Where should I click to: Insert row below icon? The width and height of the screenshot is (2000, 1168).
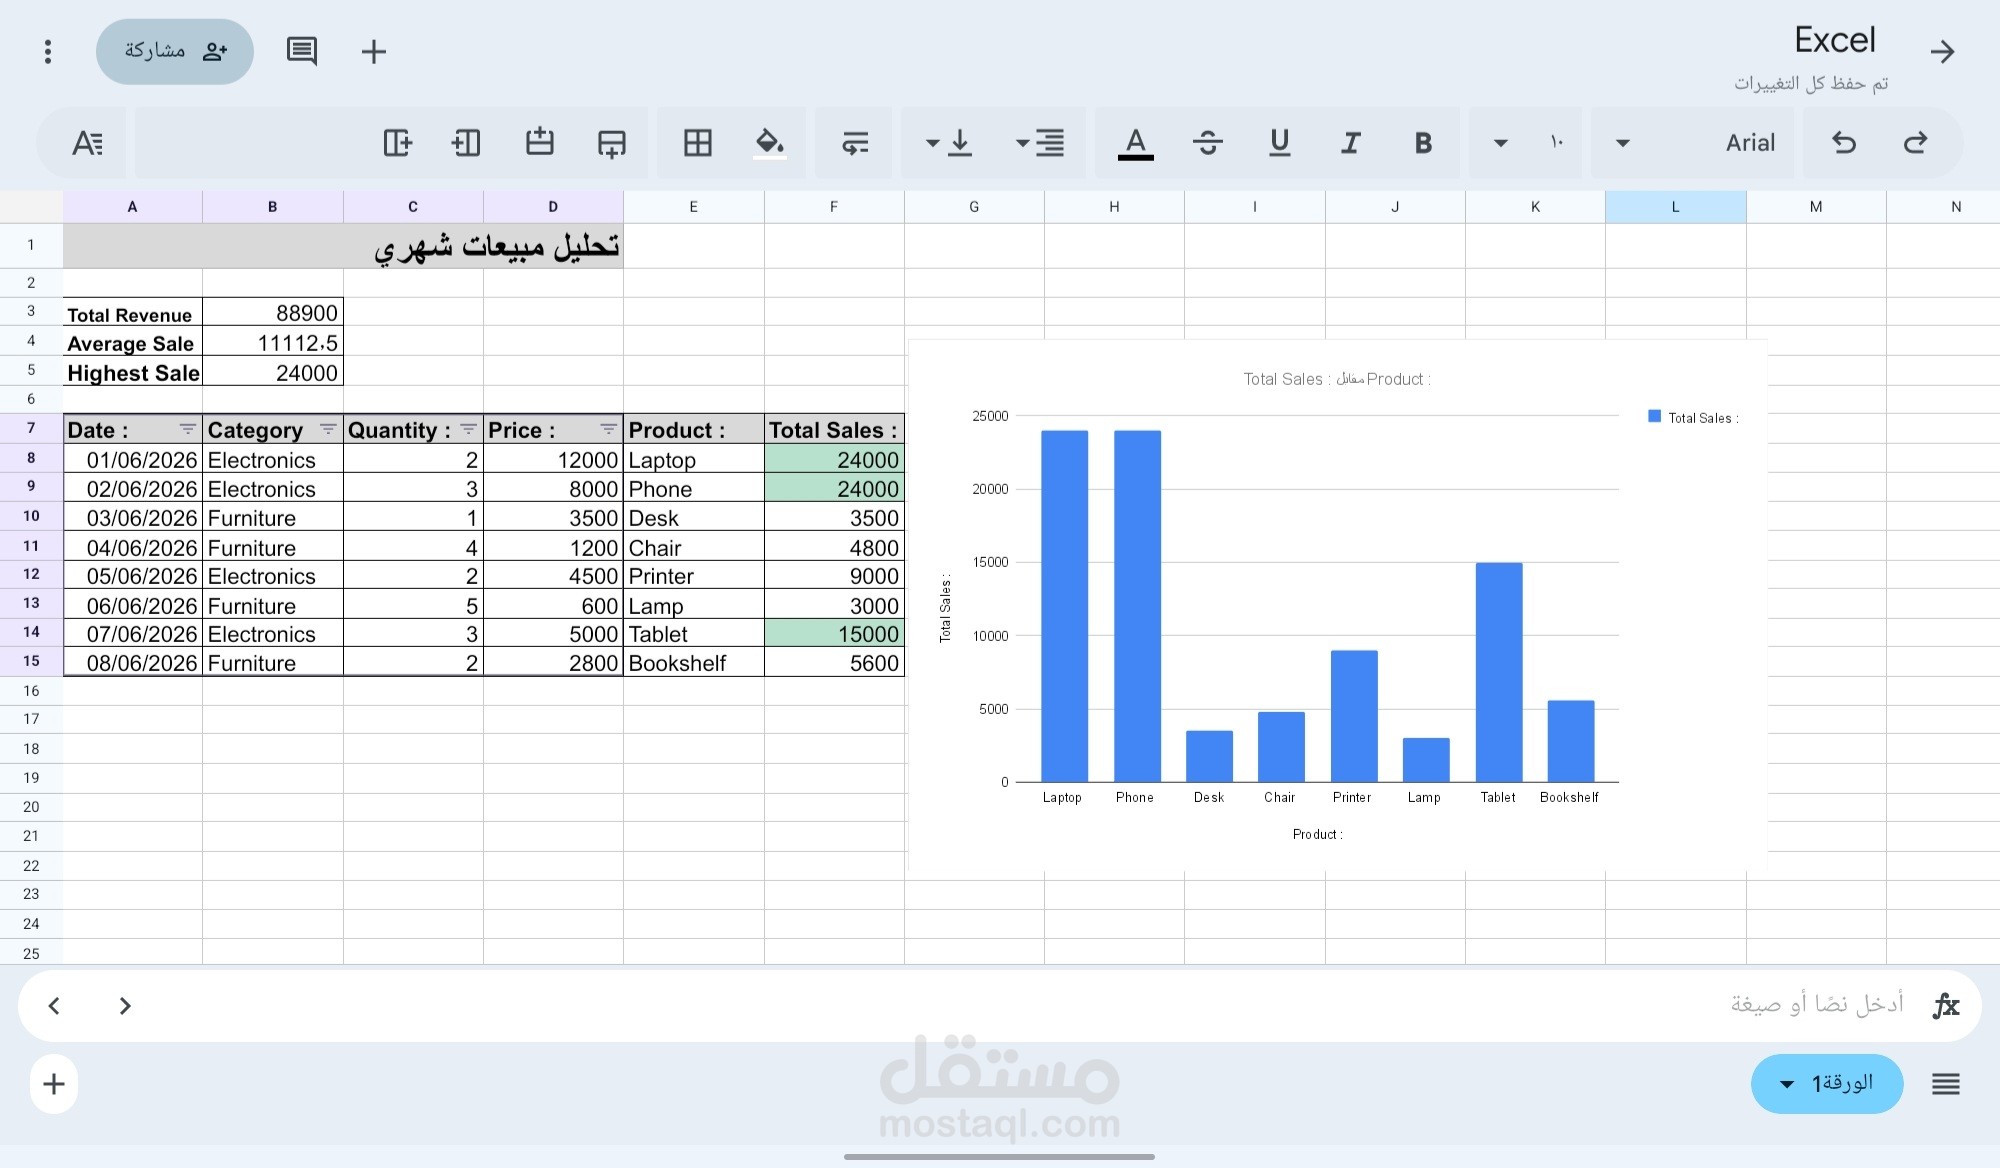point(611,143)
